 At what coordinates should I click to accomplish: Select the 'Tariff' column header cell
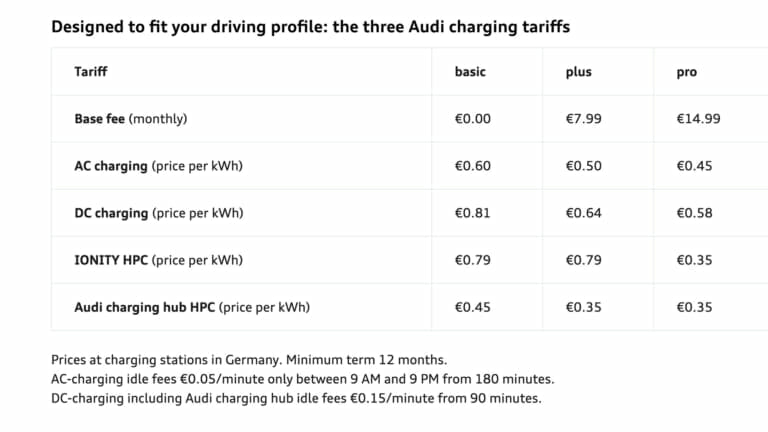click(x=91, y=72)
